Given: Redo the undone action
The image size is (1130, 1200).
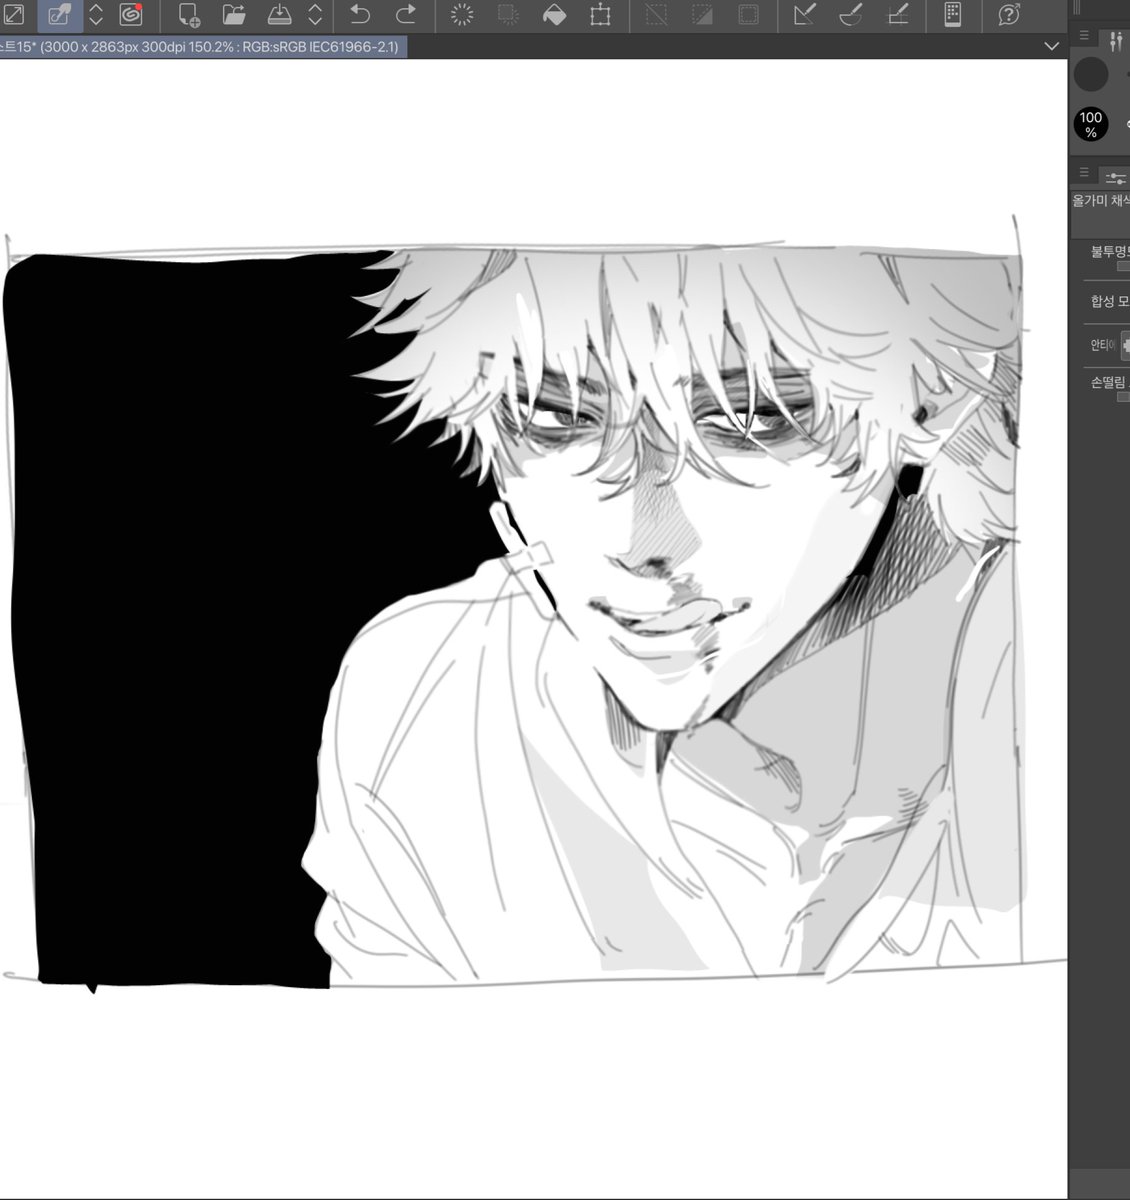Looking at the screenshot, I should 406,15.
